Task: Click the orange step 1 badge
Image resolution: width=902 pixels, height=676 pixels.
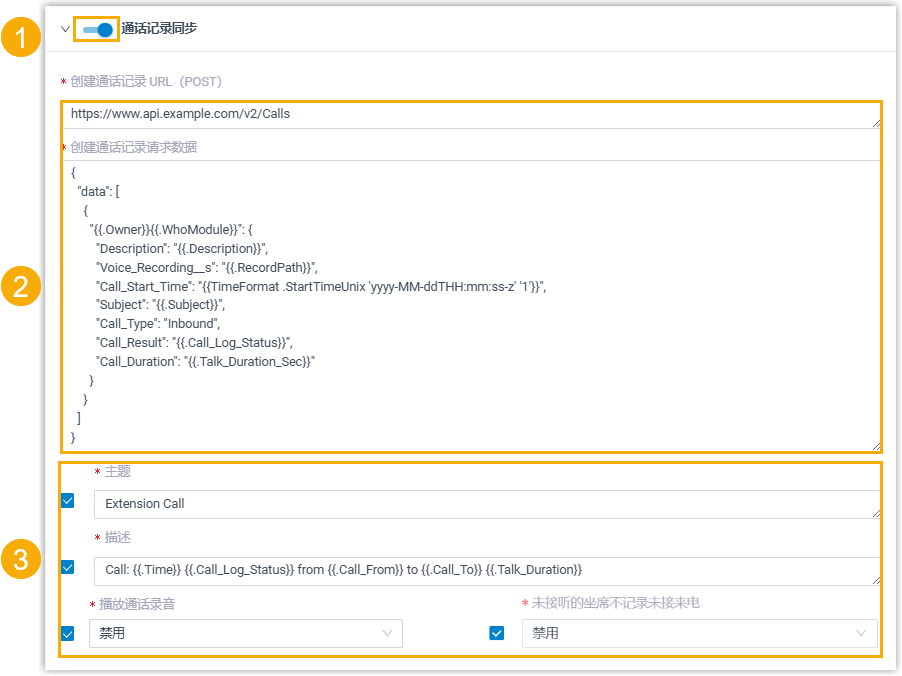Action: tap(20, 38)
